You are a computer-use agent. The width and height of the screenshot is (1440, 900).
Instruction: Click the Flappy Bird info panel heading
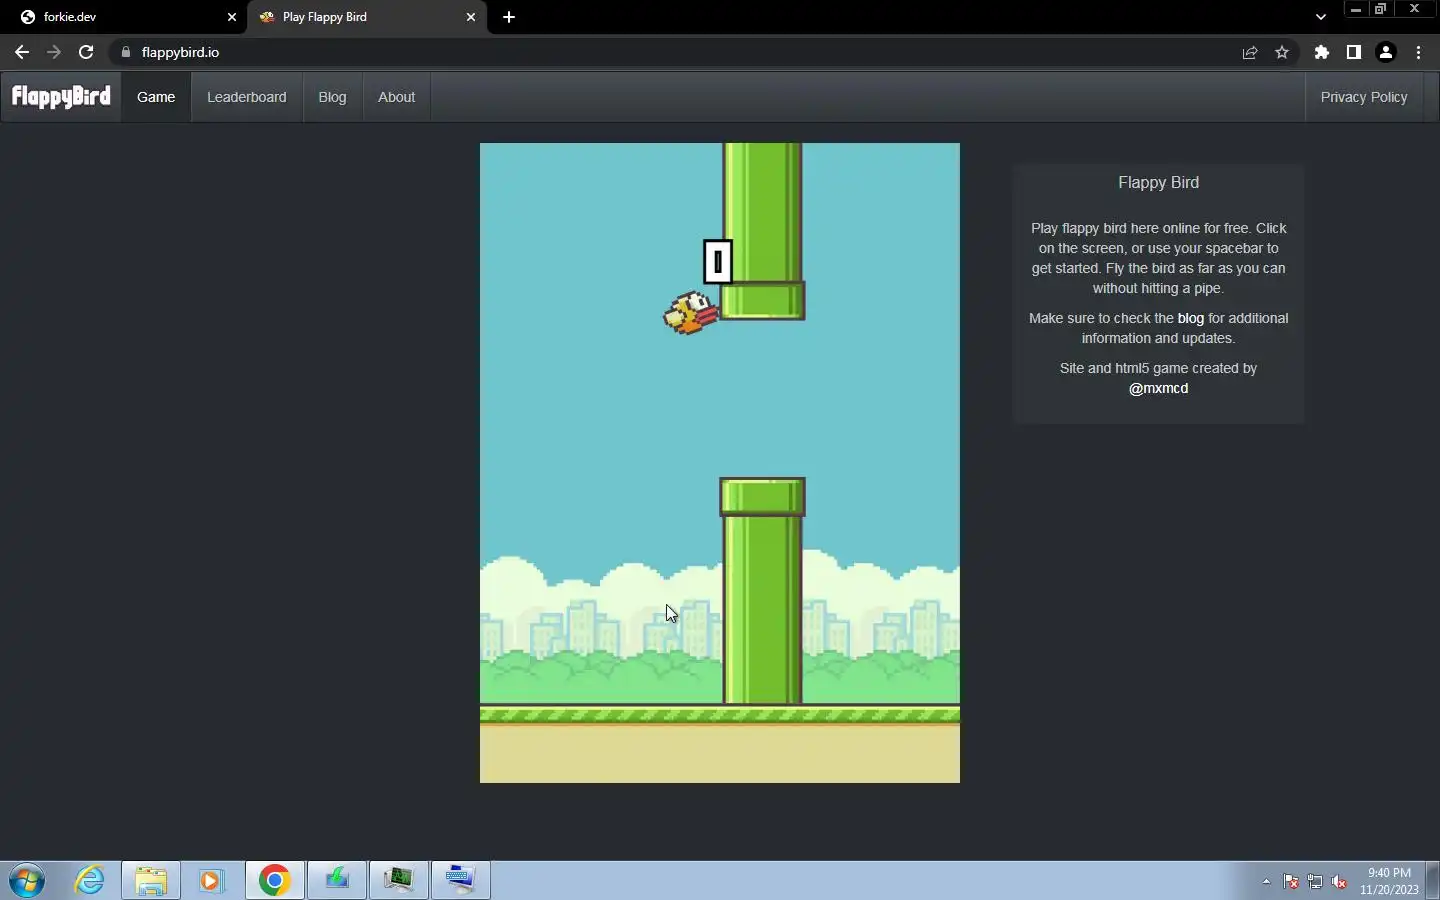(1158, 182)
